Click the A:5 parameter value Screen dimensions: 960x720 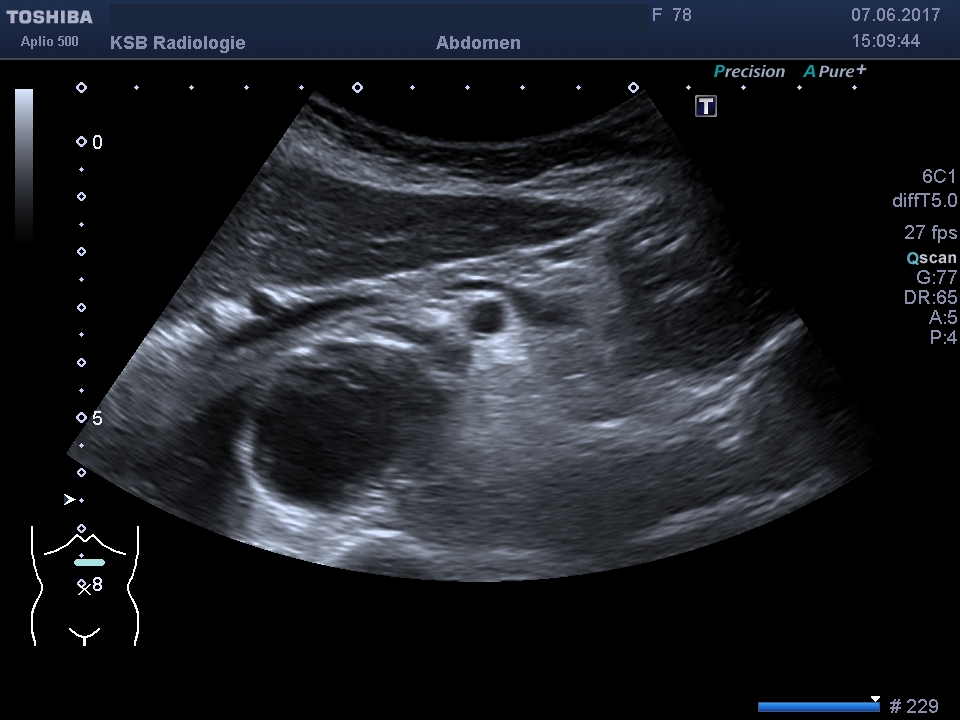942,317
